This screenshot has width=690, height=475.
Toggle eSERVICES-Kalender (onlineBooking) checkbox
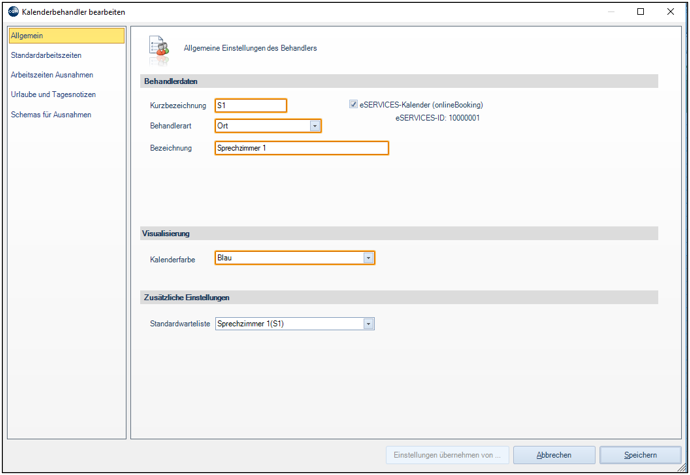coord(353,104)
